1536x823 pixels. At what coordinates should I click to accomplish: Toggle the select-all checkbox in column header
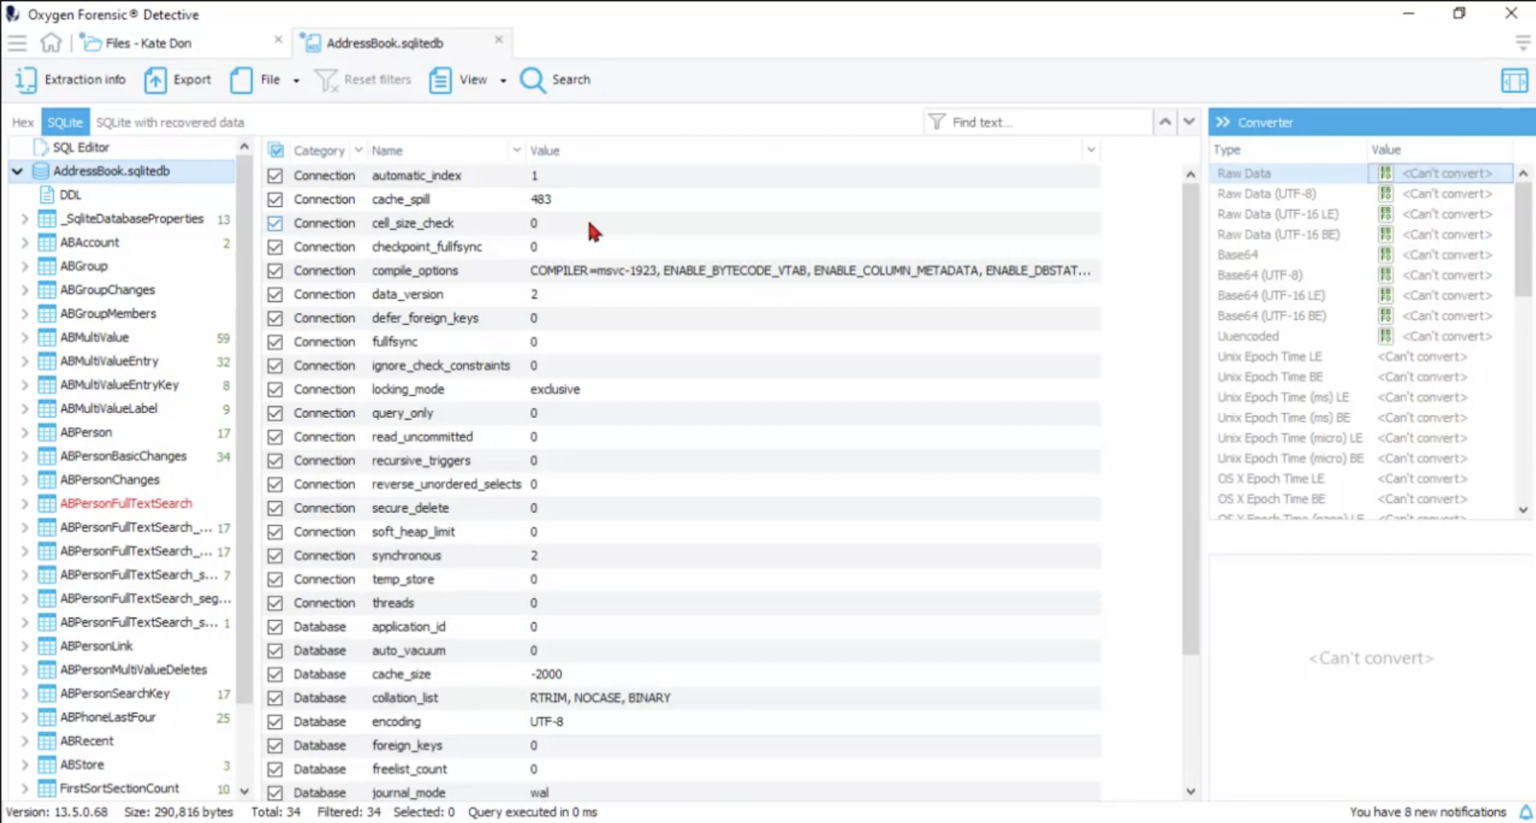click(x=274, y=150)
